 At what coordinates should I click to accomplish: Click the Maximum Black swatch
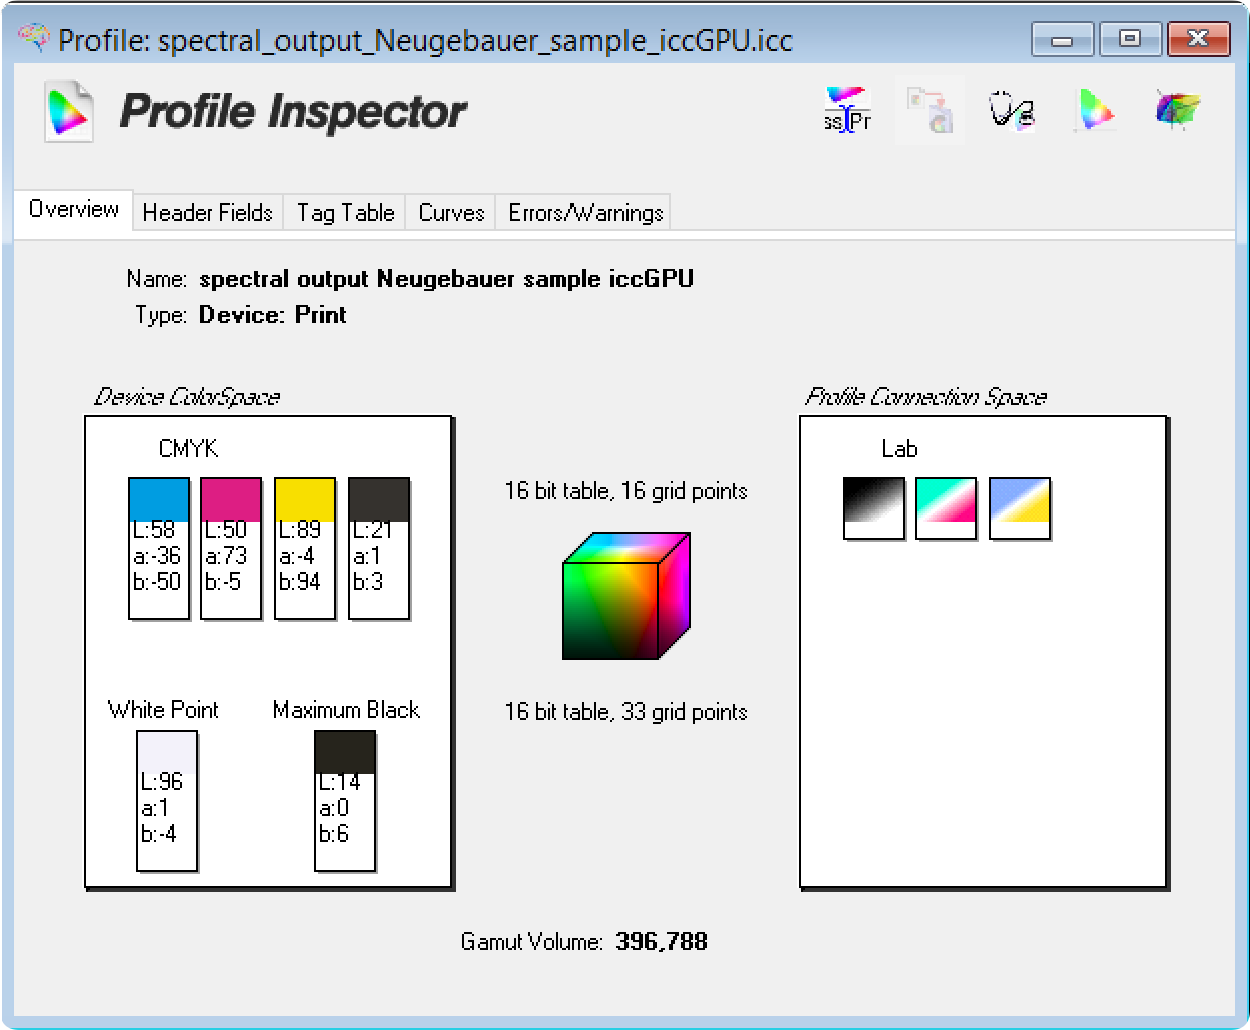[345, 752]
